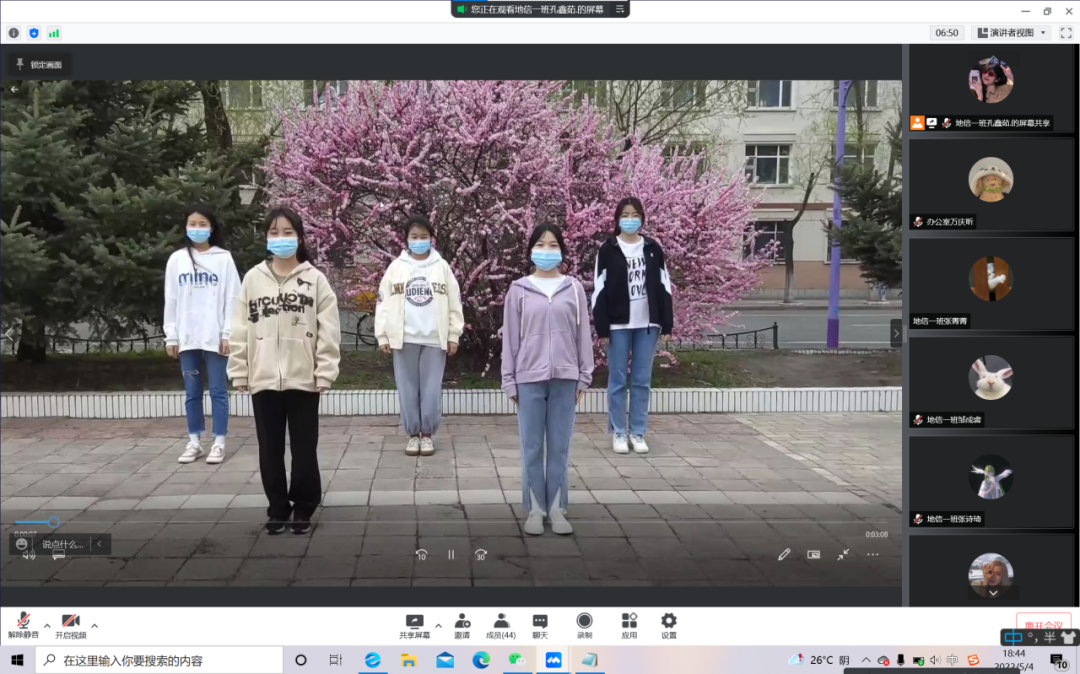Expand the audio options arrow beside 解除静音

[47, 626]
